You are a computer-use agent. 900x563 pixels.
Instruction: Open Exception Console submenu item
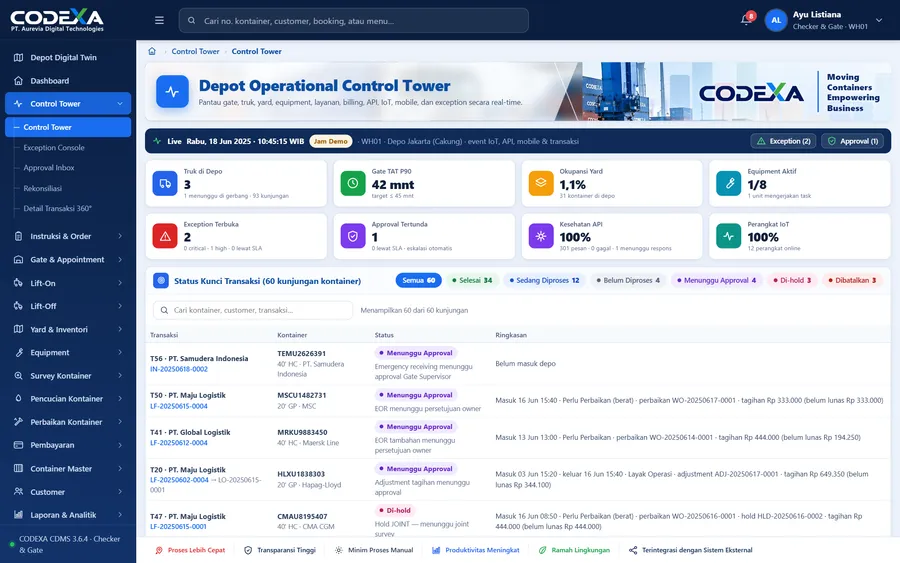[x=54, y=147]
